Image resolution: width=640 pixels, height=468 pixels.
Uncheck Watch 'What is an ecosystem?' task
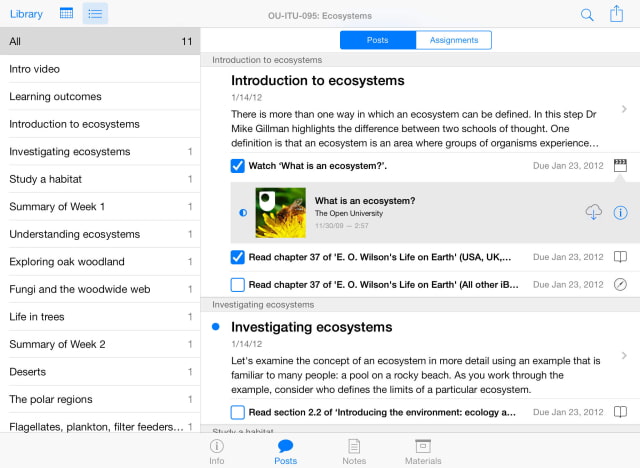click(x=238, y=165)
